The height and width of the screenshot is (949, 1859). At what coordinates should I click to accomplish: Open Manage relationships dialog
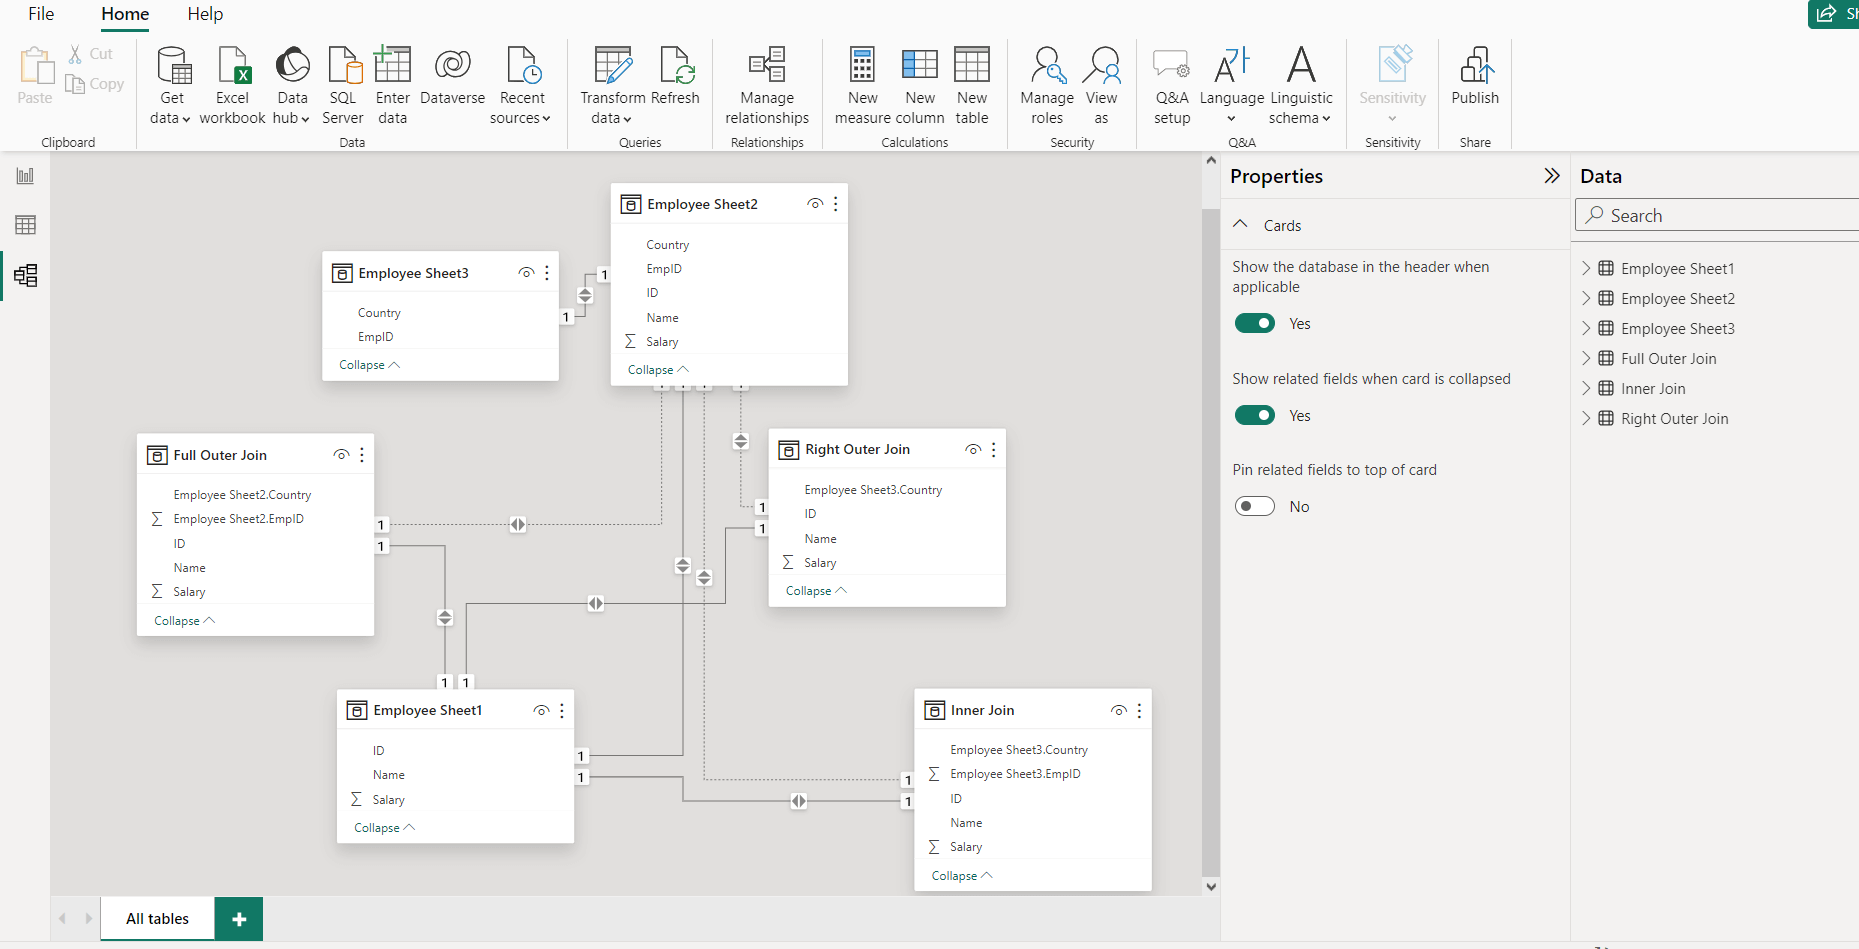pyautogui.click(x=766, y=85)
